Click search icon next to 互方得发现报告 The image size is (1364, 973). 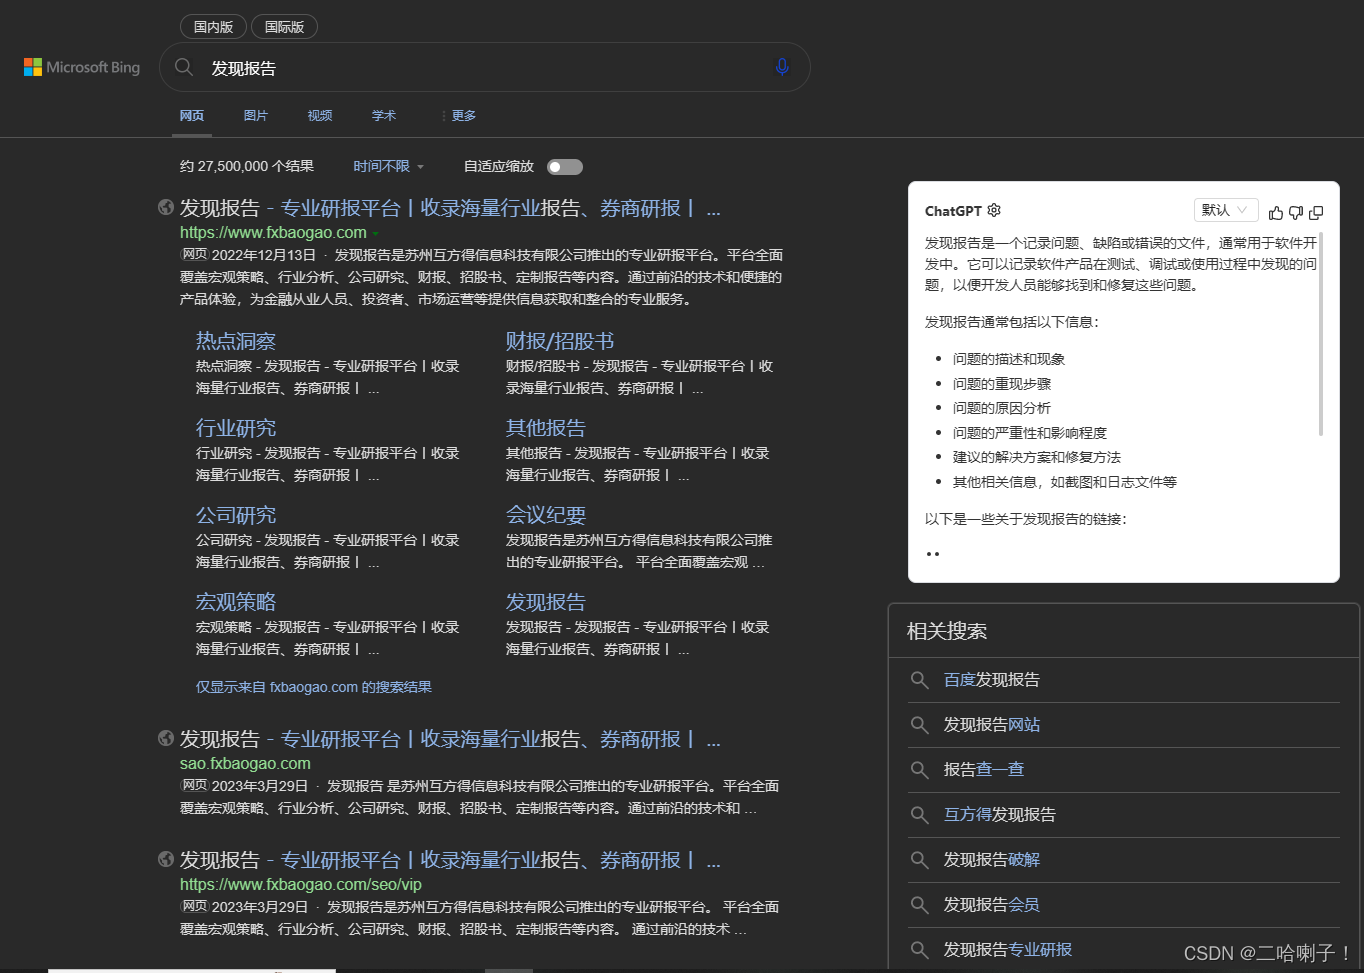(919, 815)
